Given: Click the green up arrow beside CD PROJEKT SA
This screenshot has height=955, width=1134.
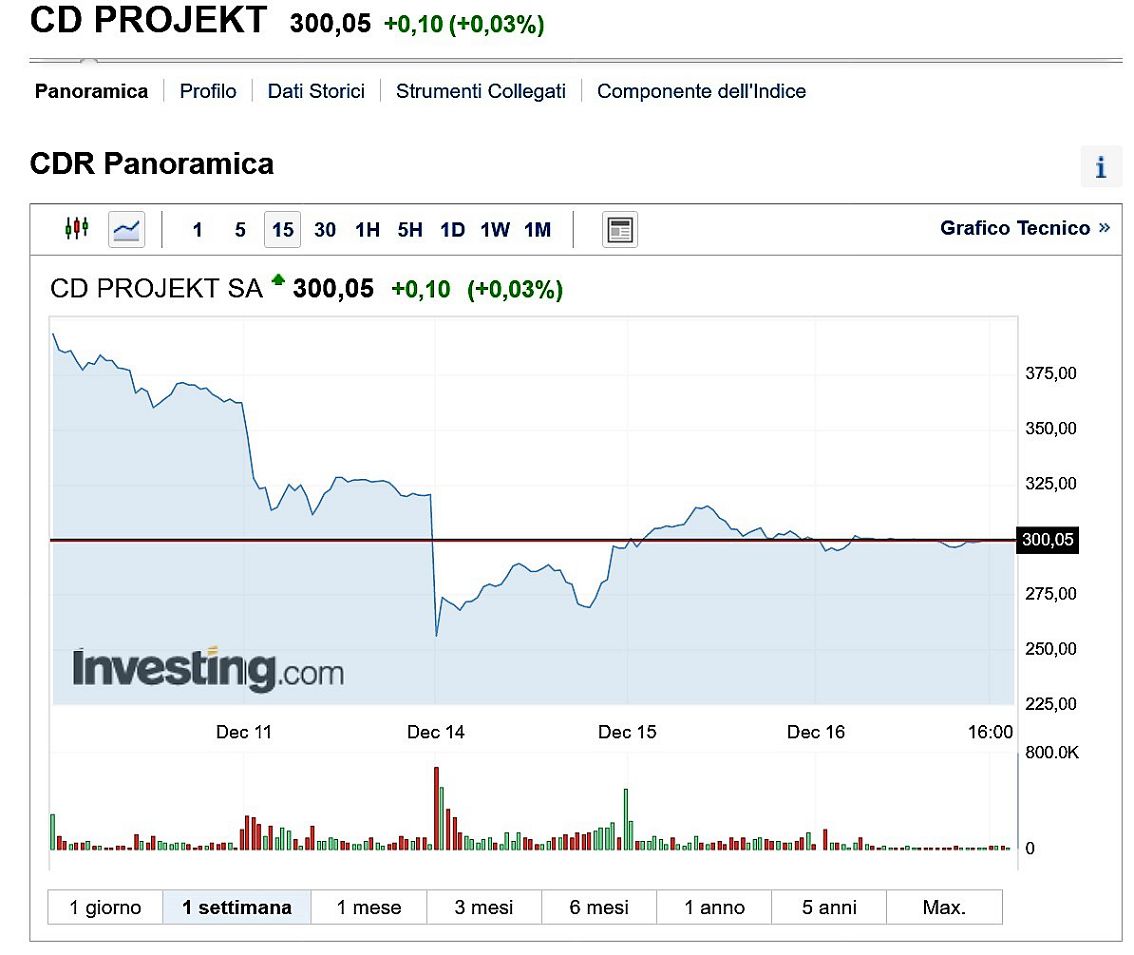Looking at the screenshot, I should 277,282.
